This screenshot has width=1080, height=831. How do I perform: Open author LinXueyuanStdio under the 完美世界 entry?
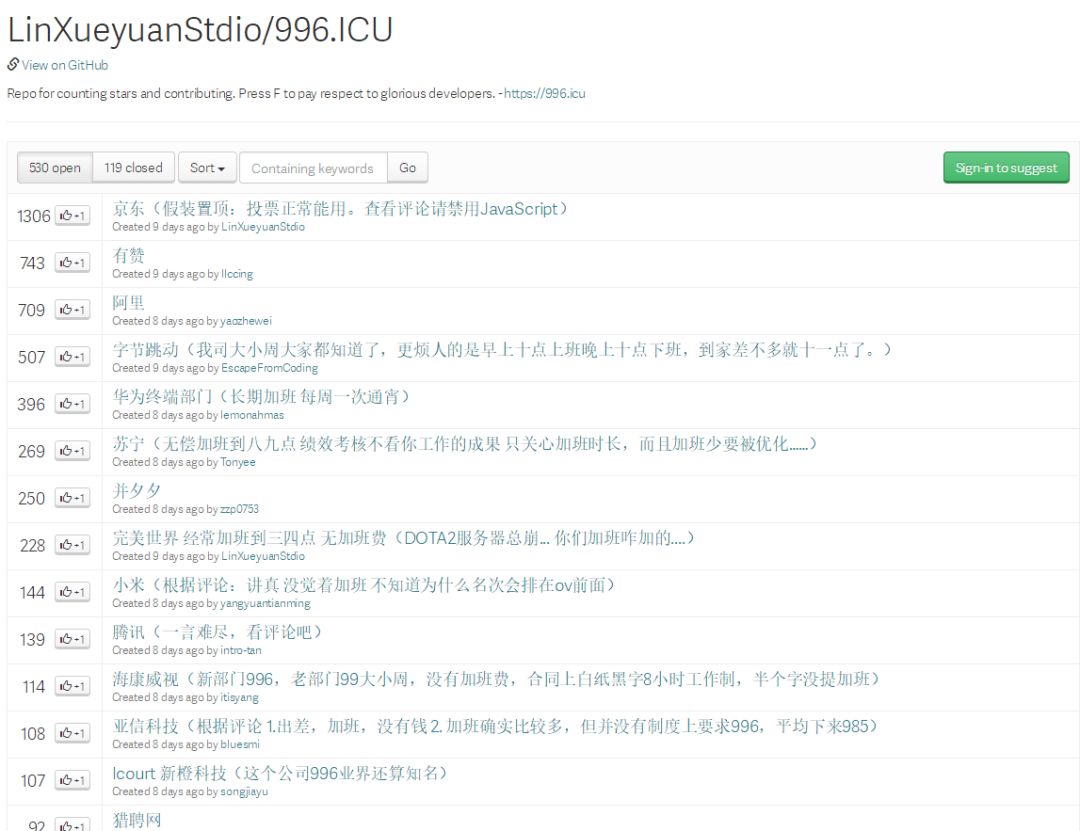click(262, 556)
